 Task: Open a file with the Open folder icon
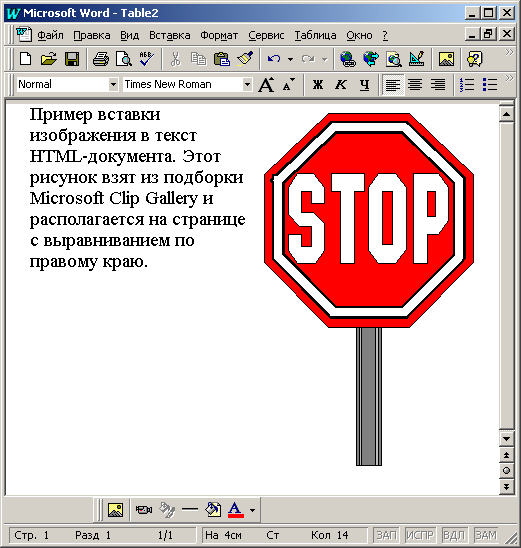pos(49,59)
